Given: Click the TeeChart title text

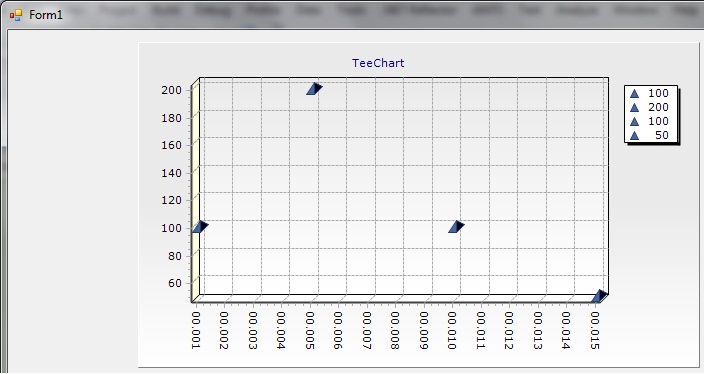Looking at the screenshot, I should tap(378, 63).
